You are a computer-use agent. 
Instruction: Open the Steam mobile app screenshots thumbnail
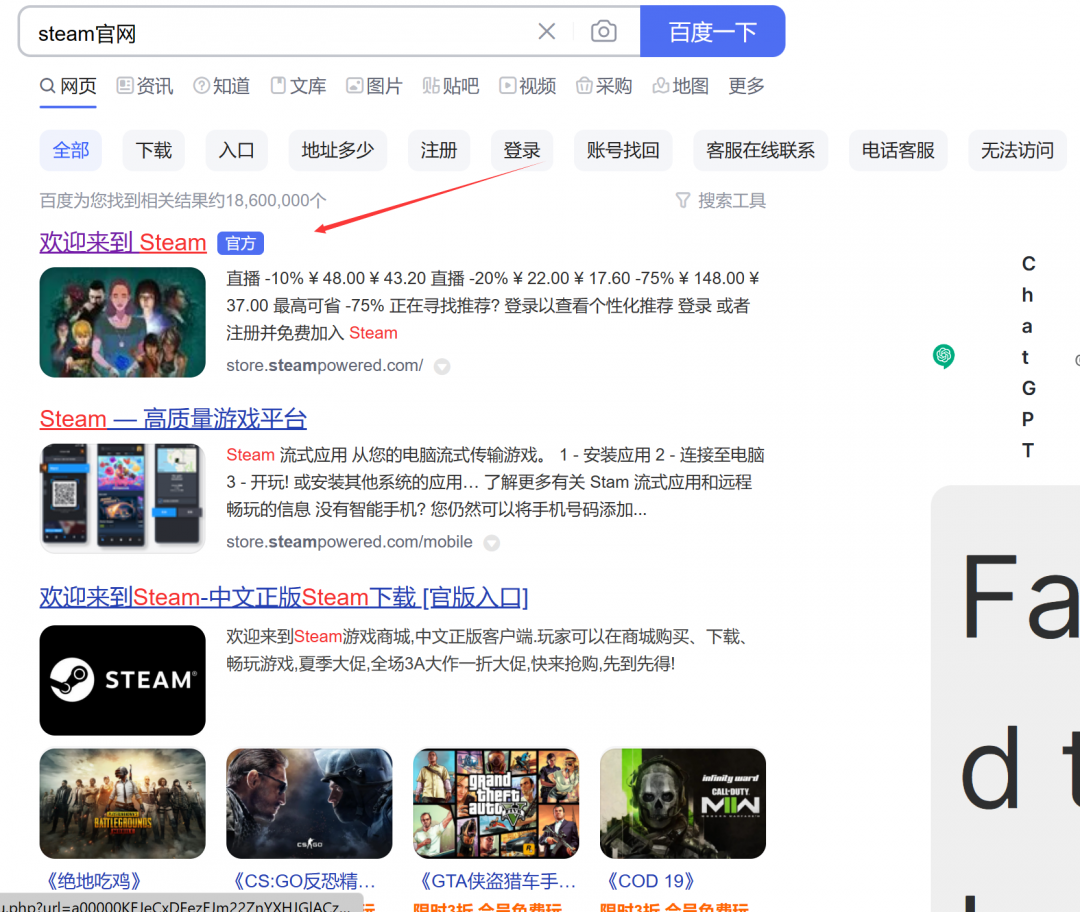[x=123, y=498]
